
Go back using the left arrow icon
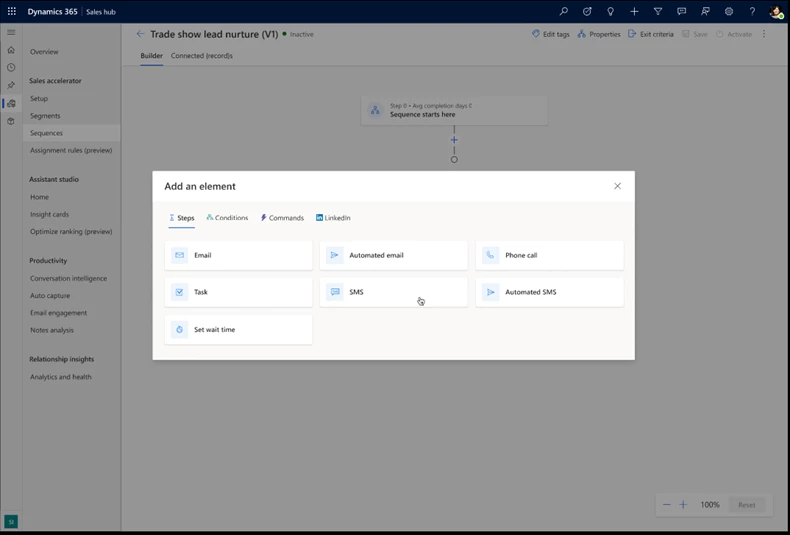140,34
